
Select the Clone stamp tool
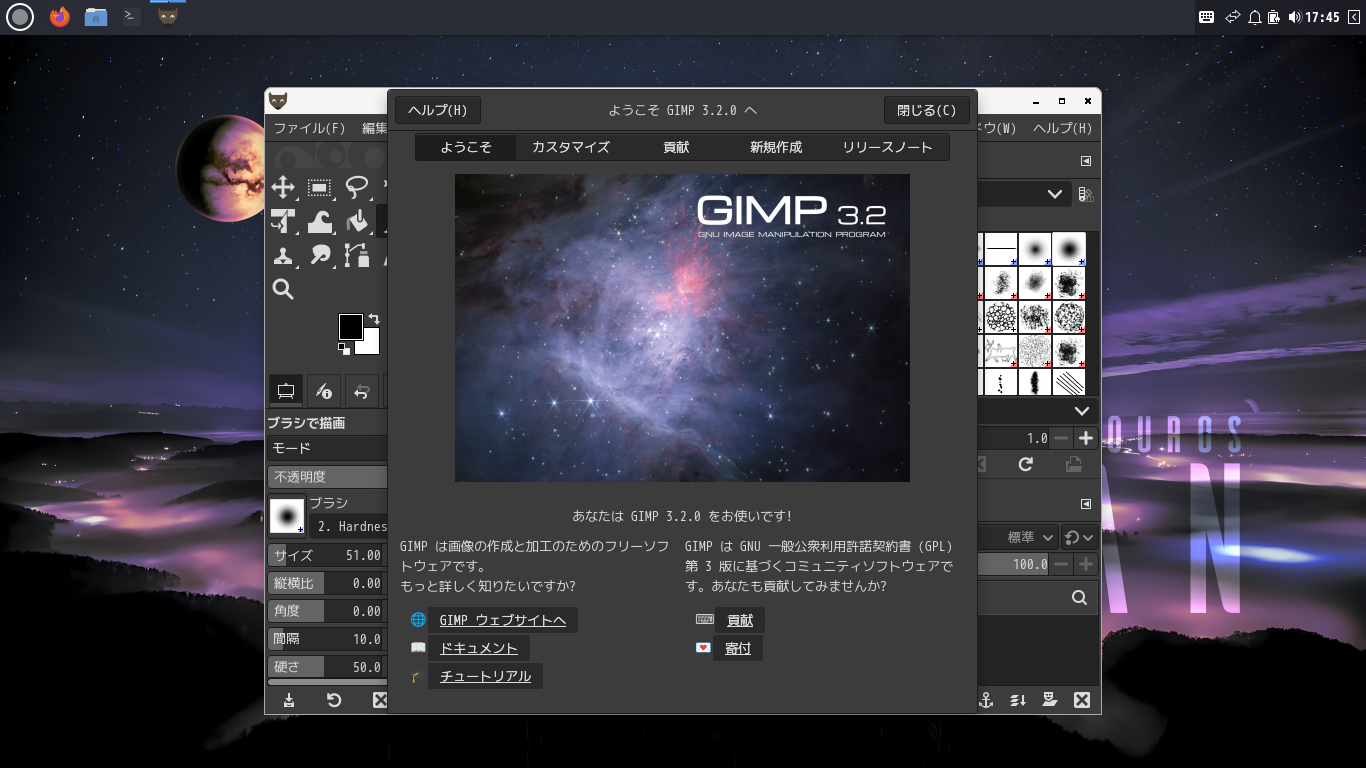pyautogui.click(x=283, y=255)
